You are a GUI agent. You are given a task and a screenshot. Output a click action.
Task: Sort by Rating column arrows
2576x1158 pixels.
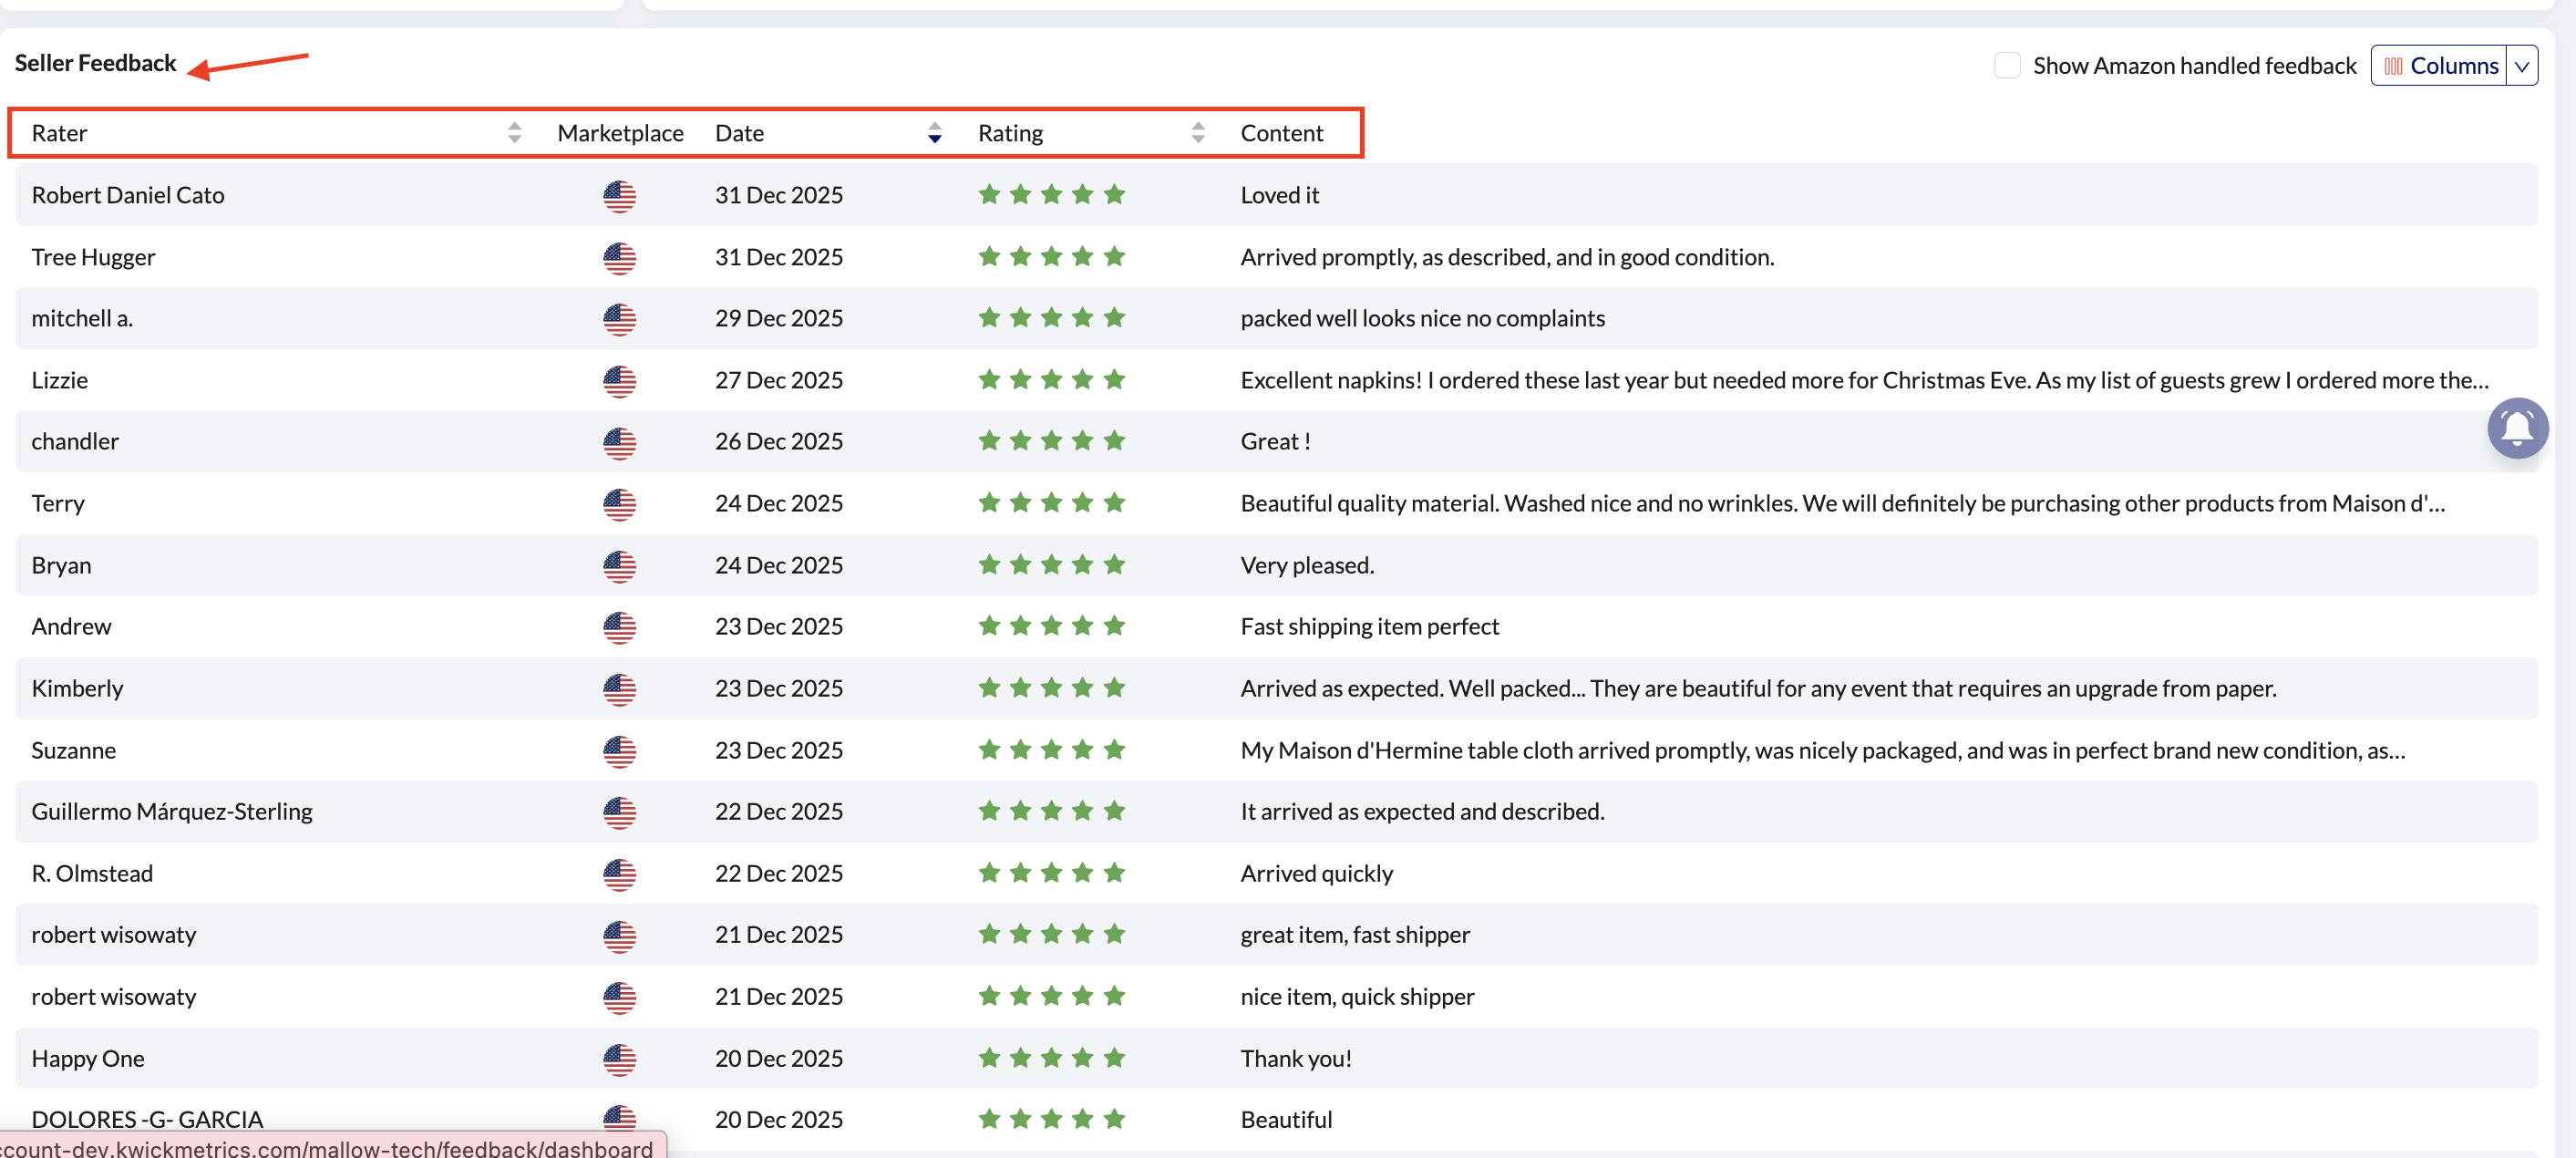tap(1197, 133)
